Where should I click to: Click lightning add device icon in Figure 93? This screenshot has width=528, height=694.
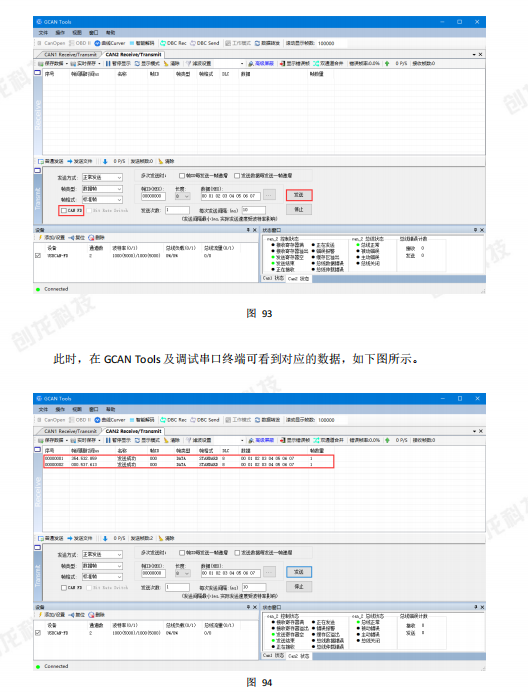point(40,238)
